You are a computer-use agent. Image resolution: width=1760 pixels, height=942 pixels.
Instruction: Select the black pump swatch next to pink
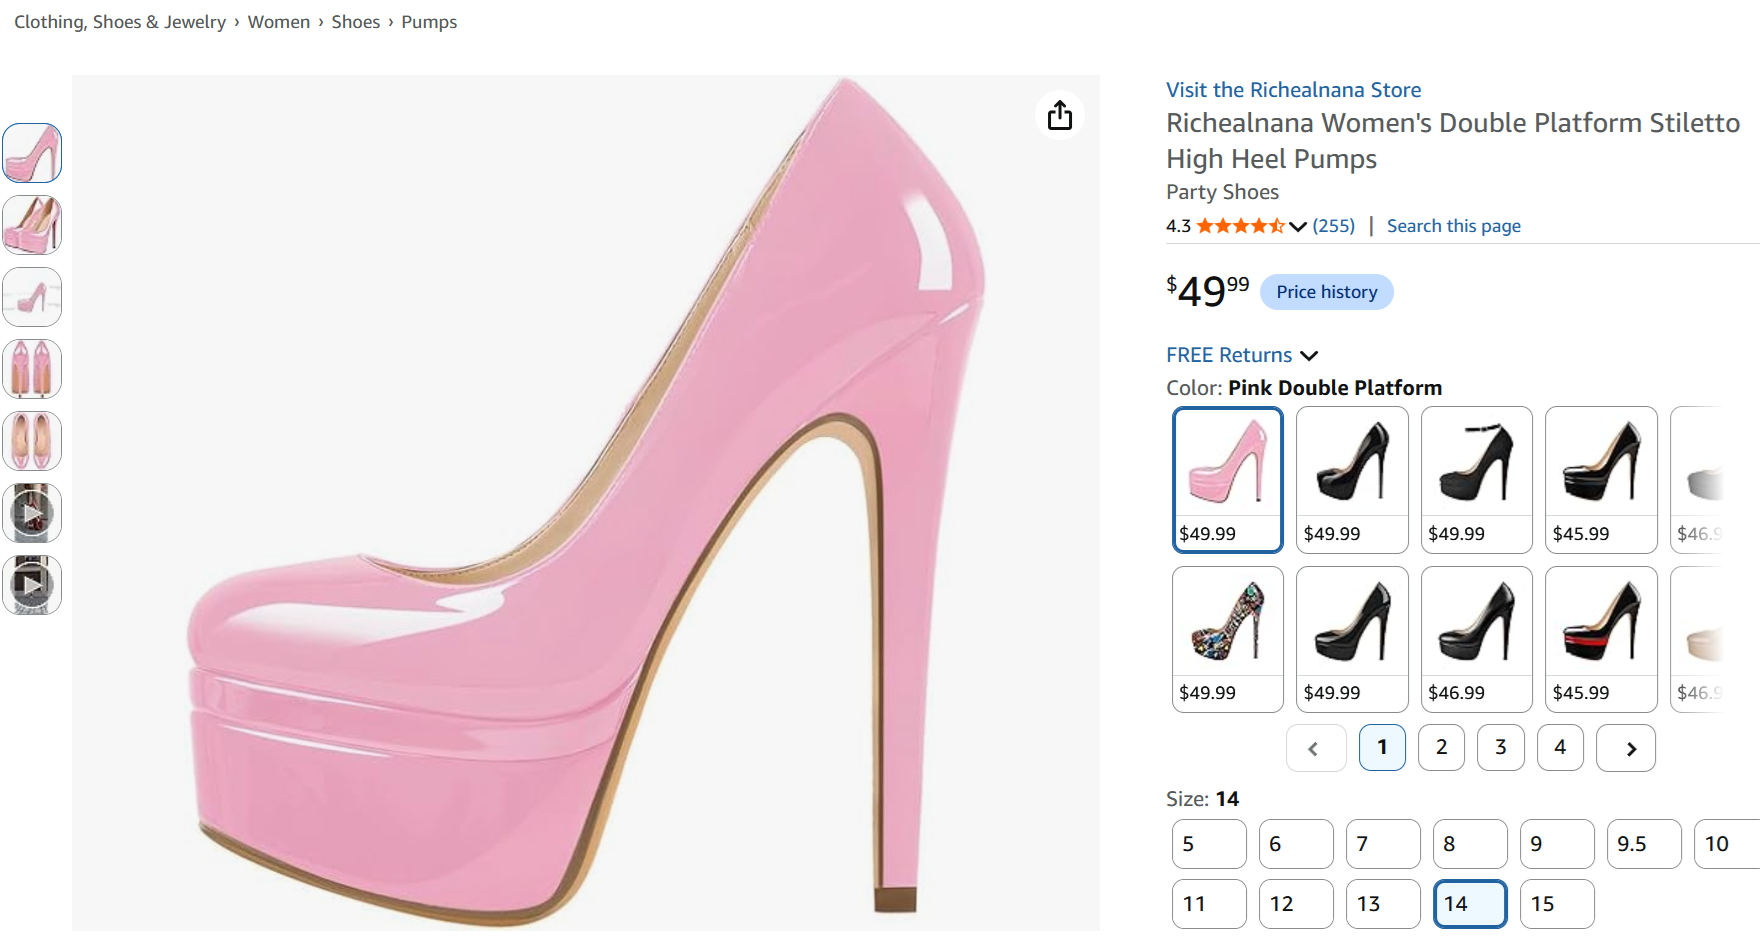pyautogui.click(x=1352, y=480)
